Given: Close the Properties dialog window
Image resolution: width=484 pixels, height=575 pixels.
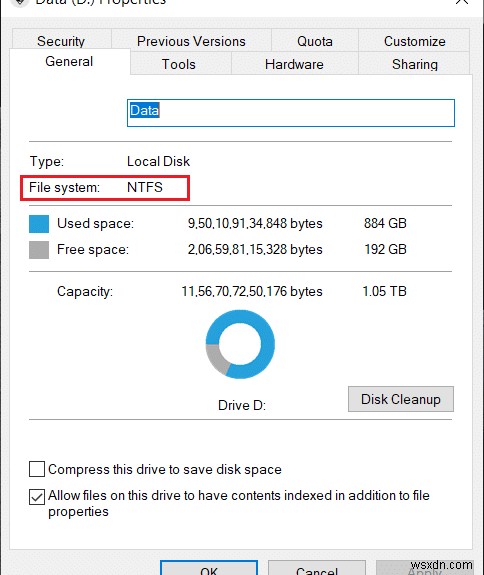Looking at the screenshot, I should 462,2.
